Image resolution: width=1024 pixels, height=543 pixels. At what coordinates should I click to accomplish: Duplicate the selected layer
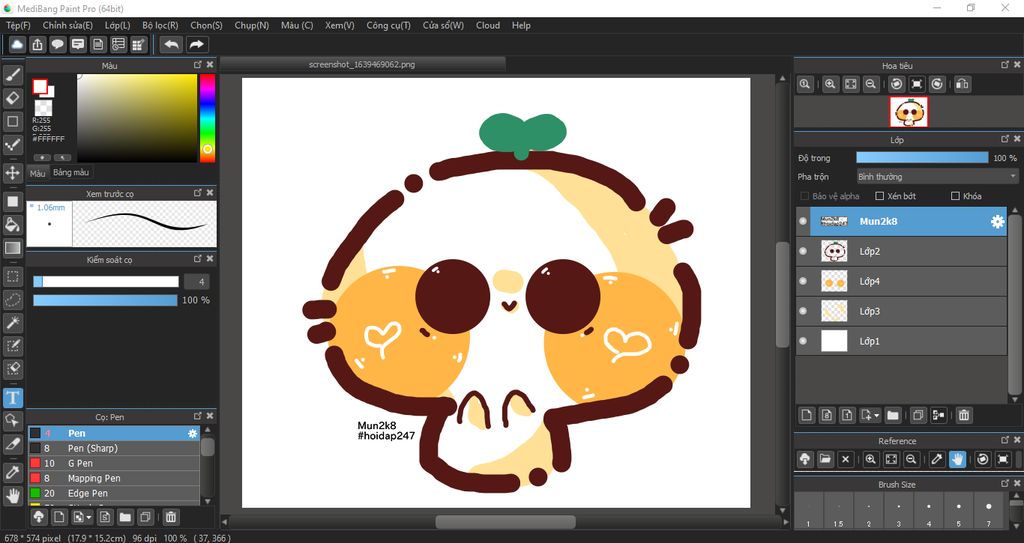point(918,415)
